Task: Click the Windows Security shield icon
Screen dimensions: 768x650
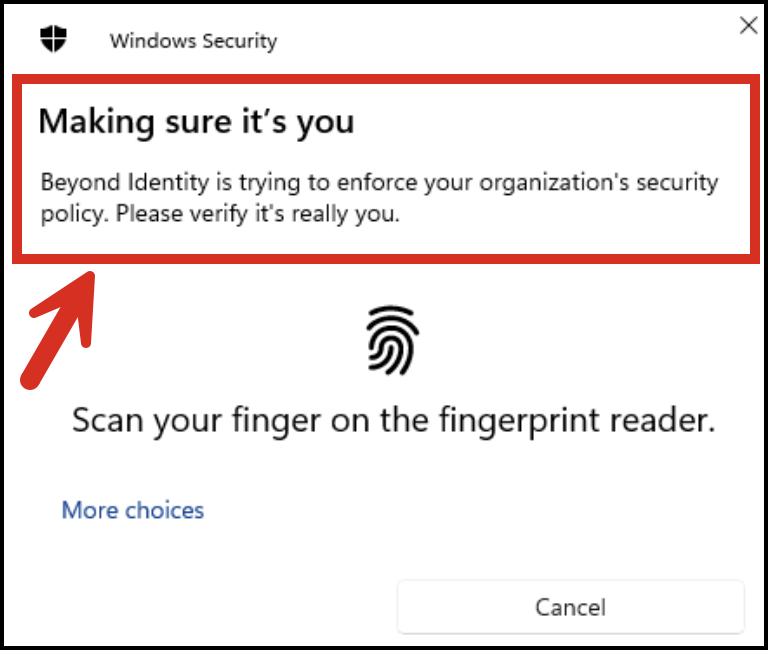Action: click(53, 39)
